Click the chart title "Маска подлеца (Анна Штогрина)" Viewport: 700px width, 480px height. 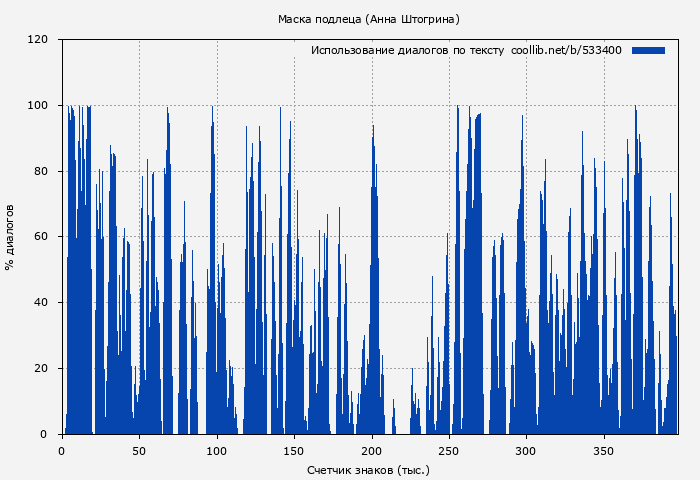pyautogui.click(x=369, y=19)
